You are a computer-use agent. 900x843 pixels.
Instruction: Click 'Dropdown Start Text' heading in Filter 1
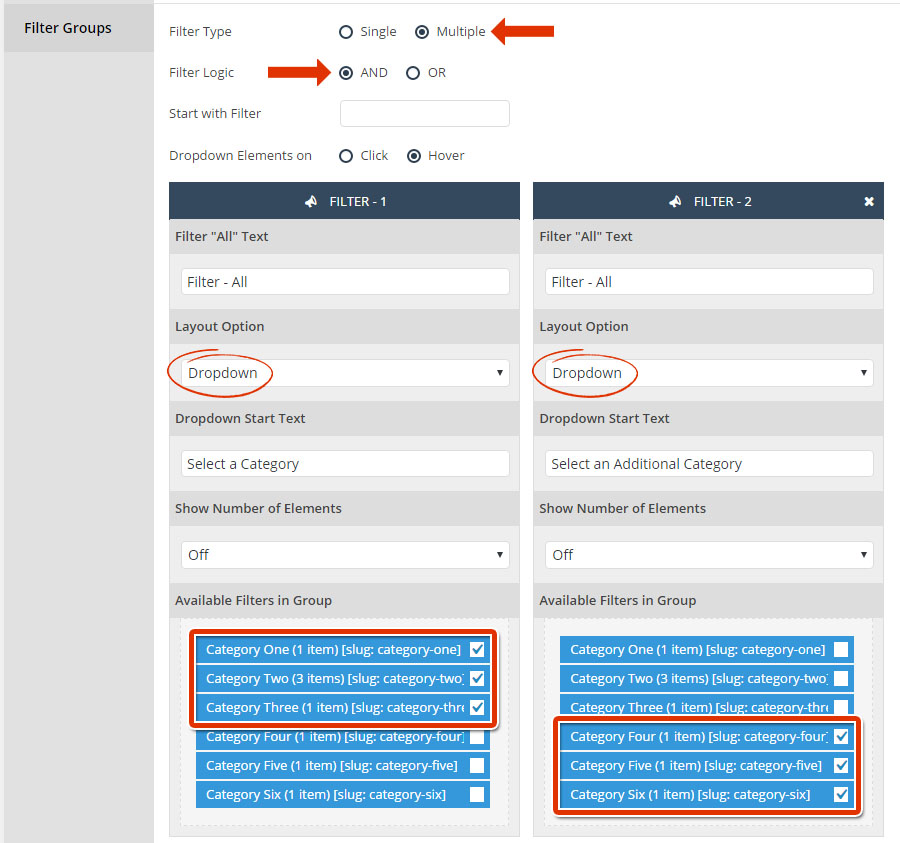click(x=240, y=419)
